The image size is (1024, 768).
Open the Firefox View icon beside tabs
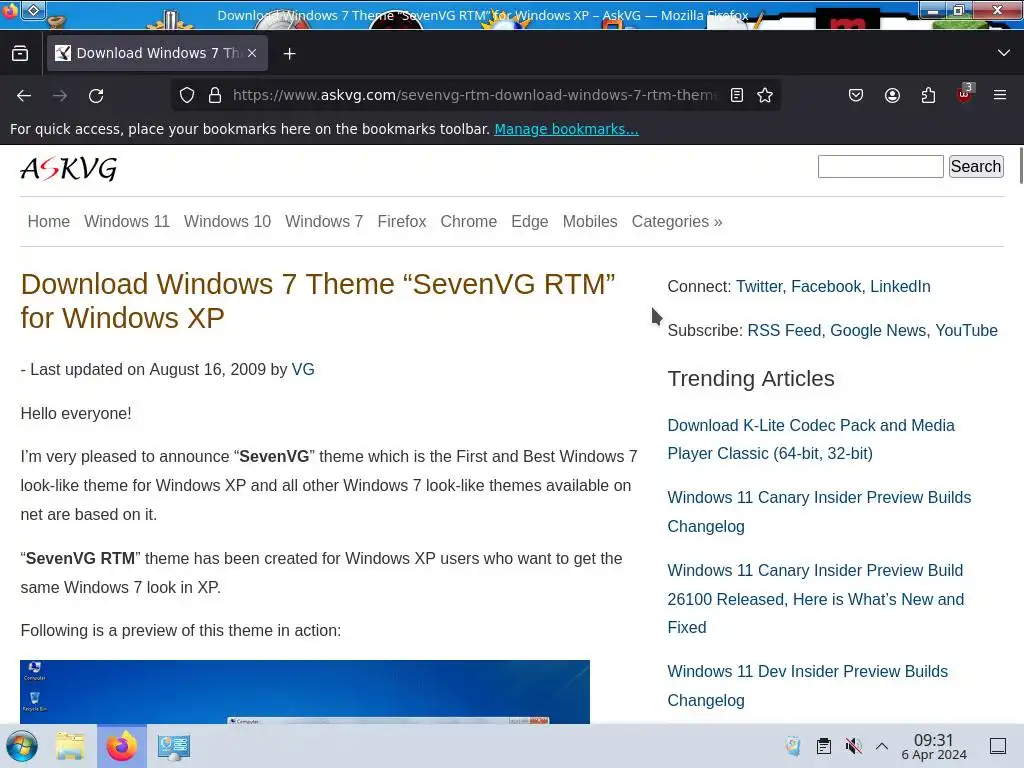click(20, 54)
